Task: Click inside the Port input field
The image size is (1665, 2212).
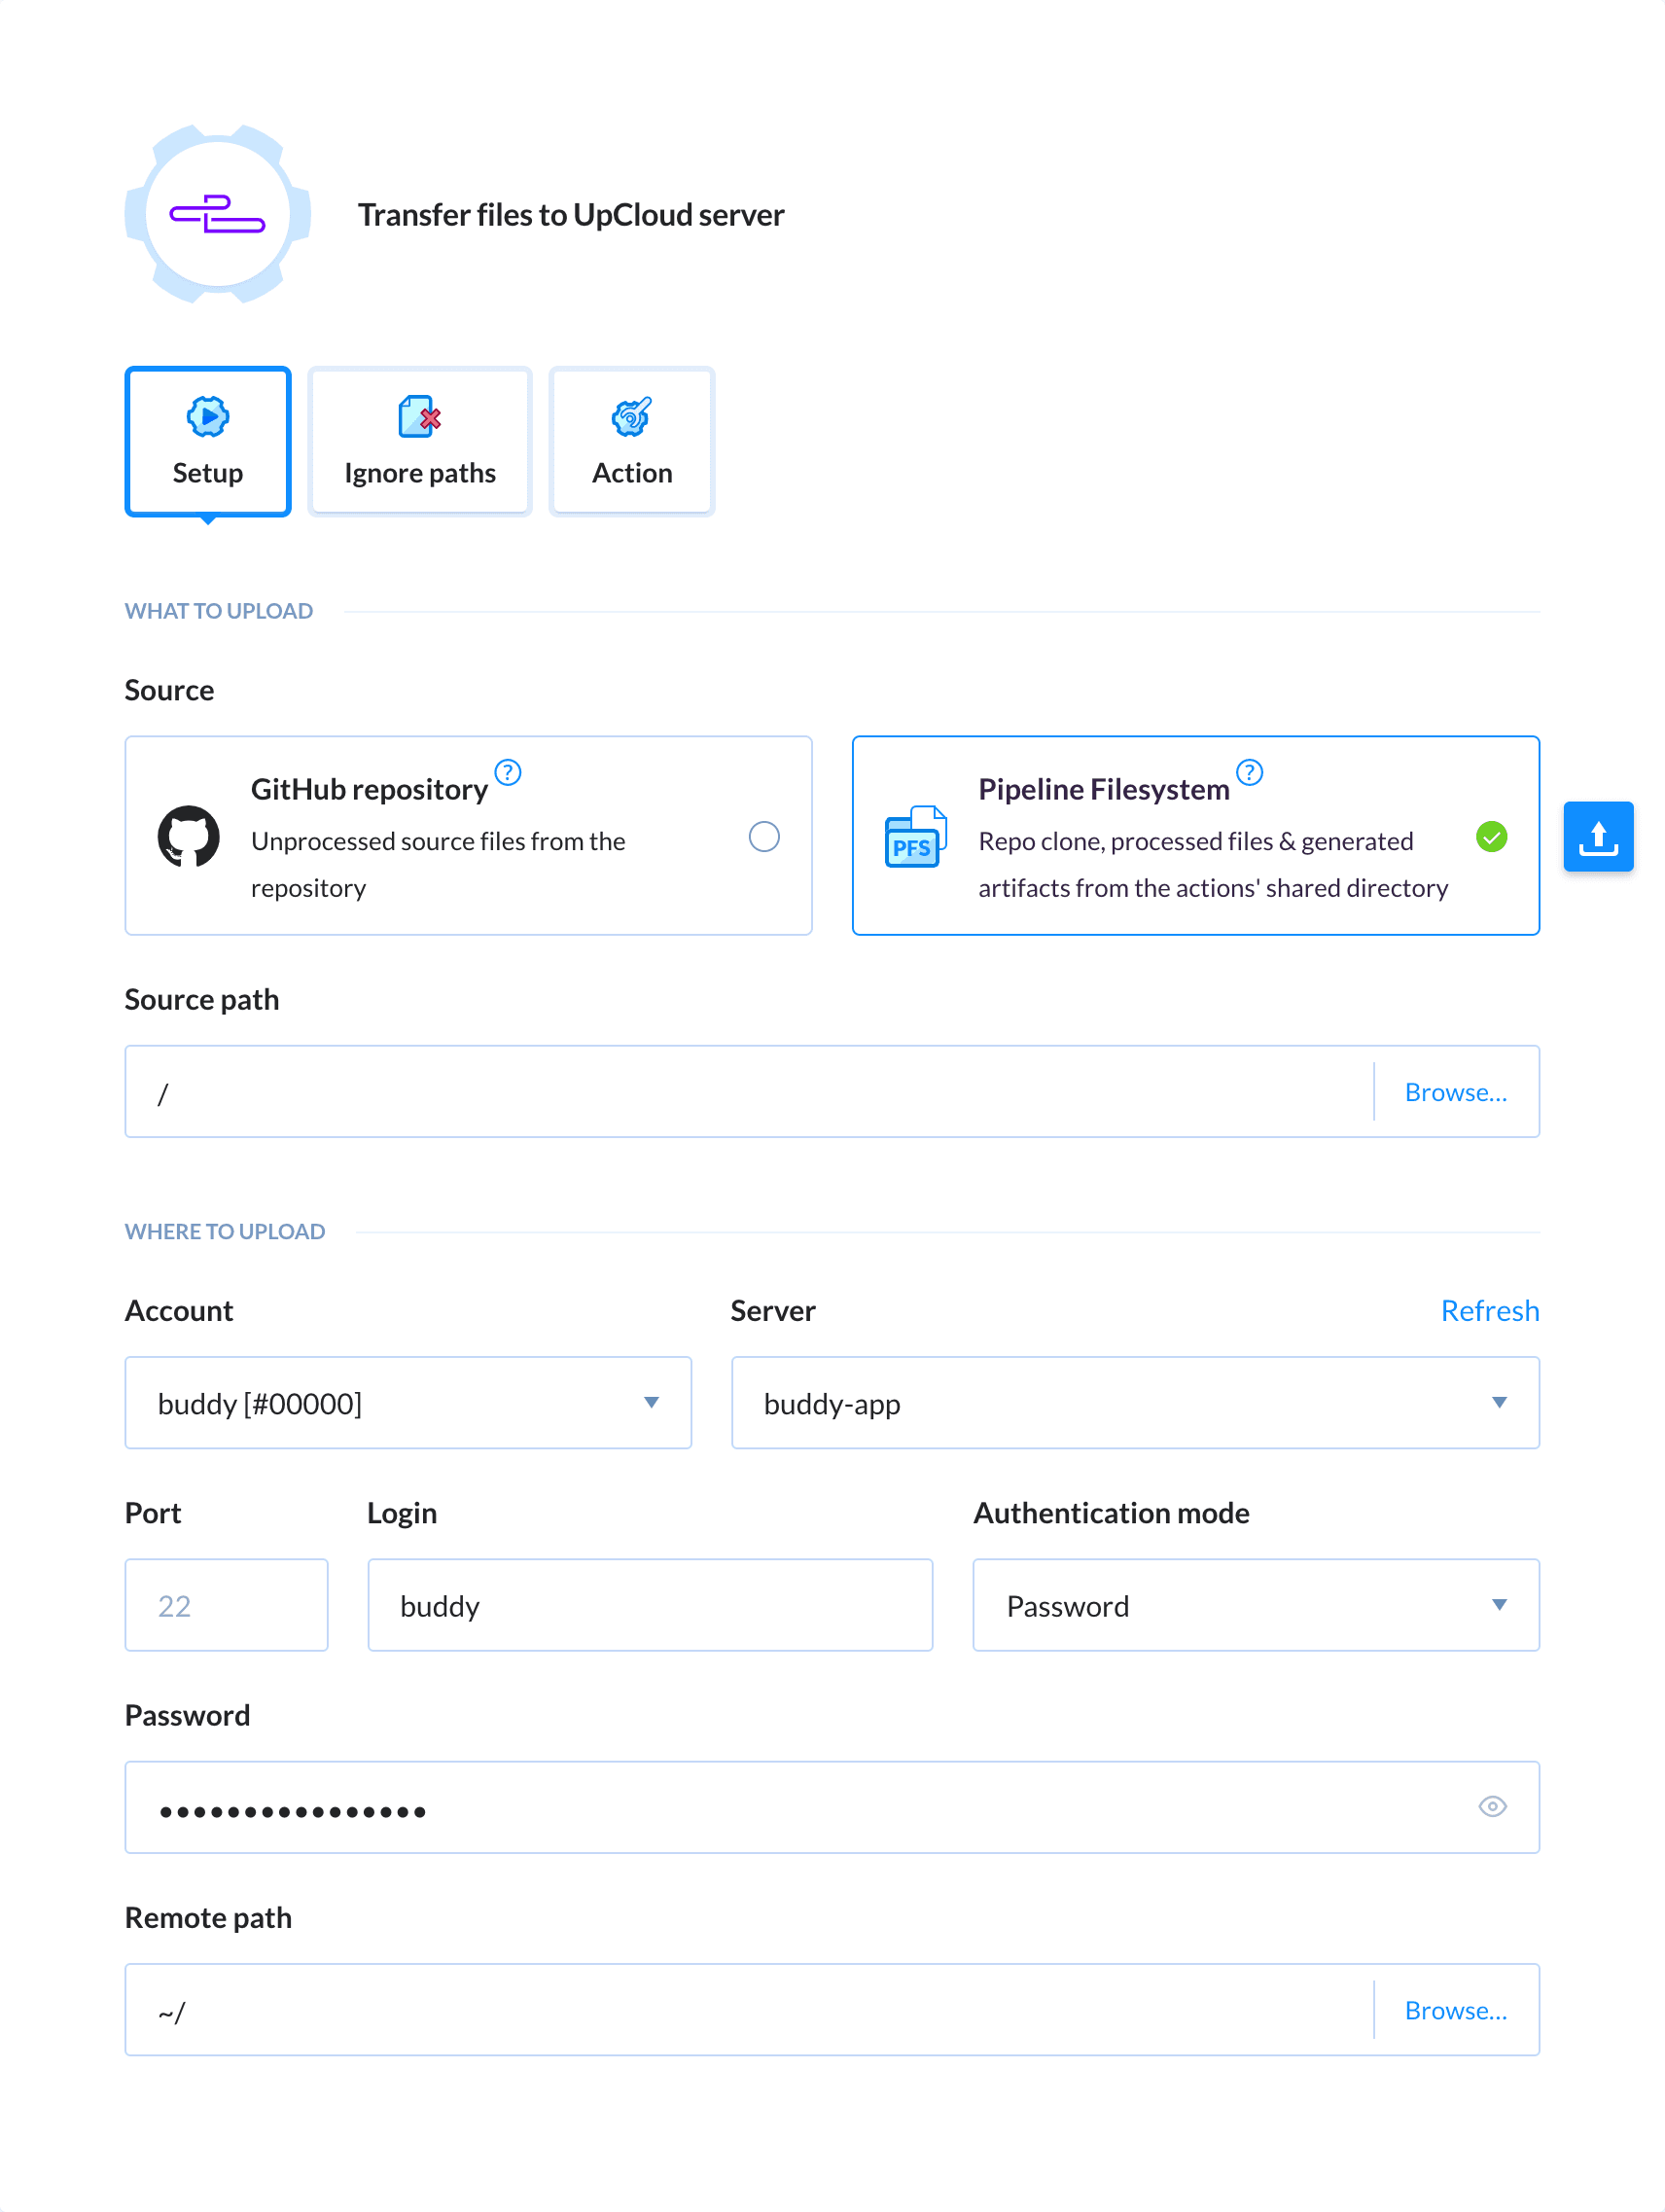Action: coord(226,1605)
